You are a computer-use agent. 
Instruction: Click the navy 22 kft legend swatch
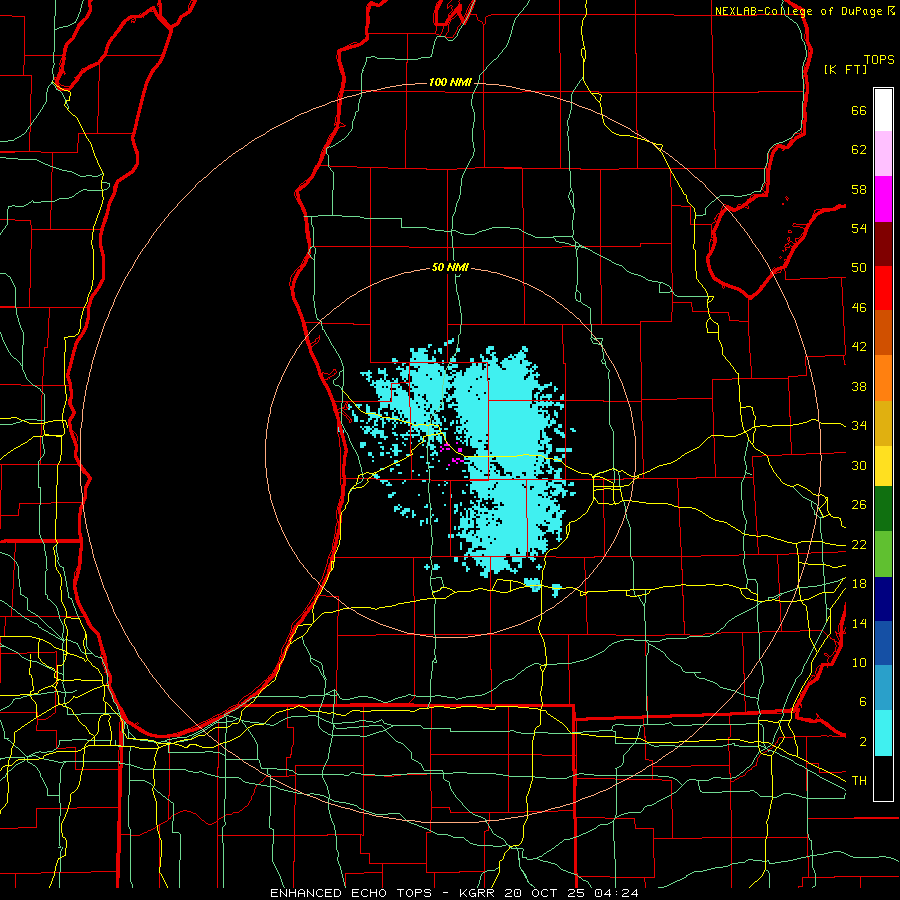(x=883, y=599)
